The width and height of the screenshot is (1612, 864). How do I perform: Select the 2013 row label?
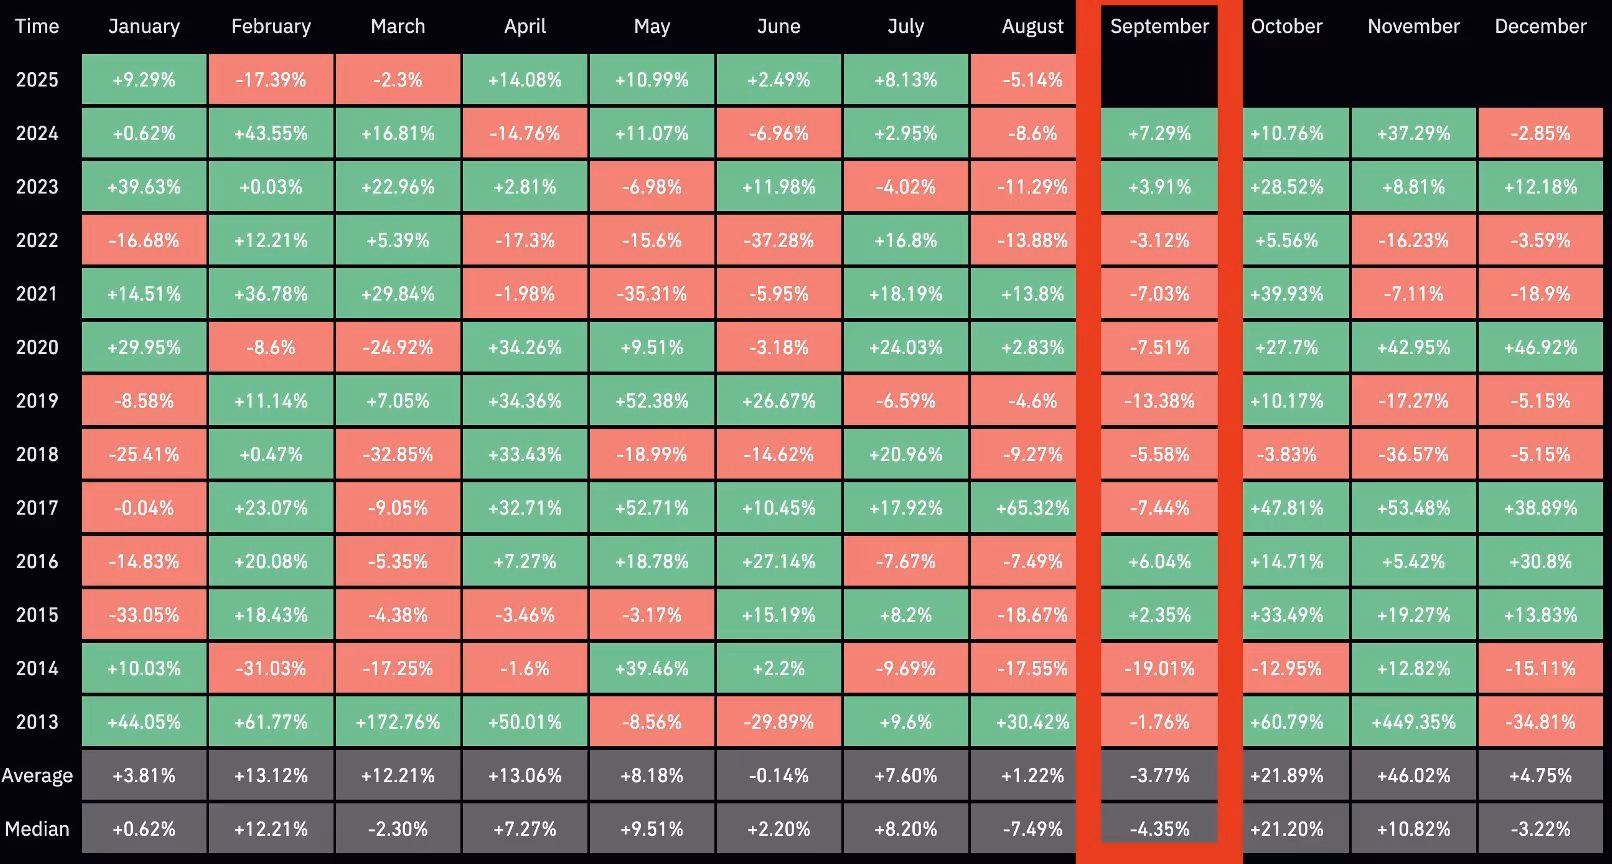click(37, 722)
